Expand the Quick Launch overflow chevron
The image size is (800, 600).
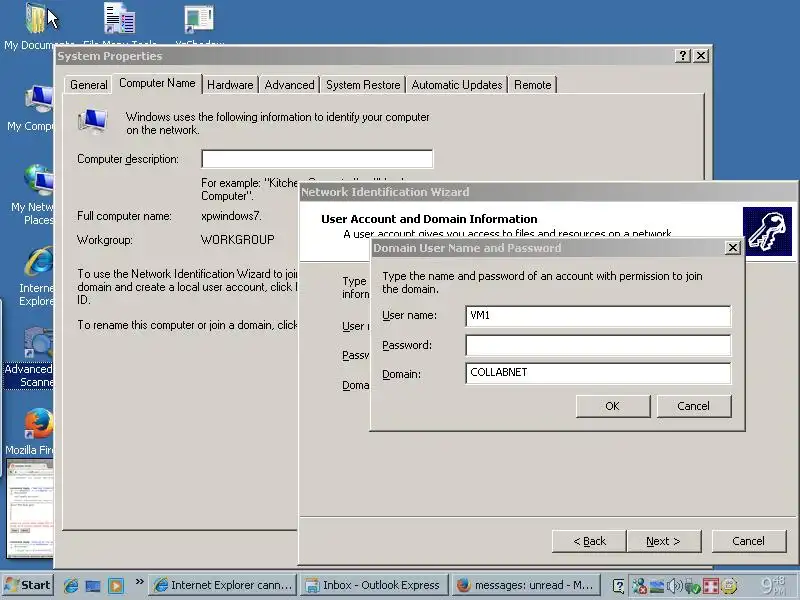(139, 581)
